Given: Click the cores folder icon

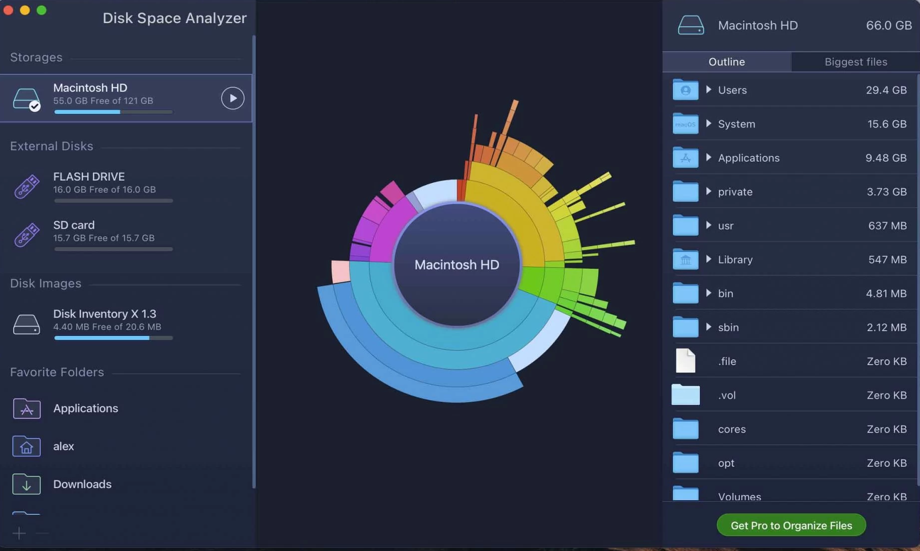Looking at the screenshot, I should [685, 429].
